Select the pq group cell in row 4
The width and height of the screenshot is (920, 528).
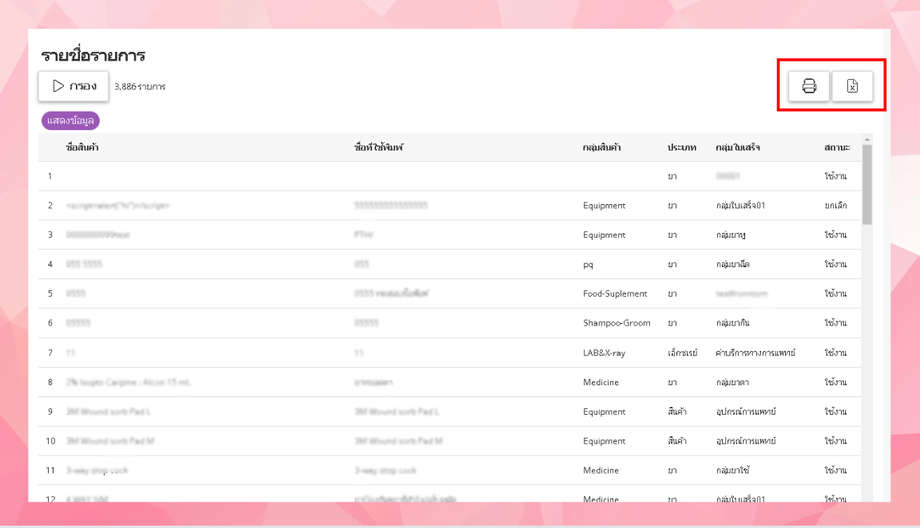pyautogui.click(x=588, y=265)
